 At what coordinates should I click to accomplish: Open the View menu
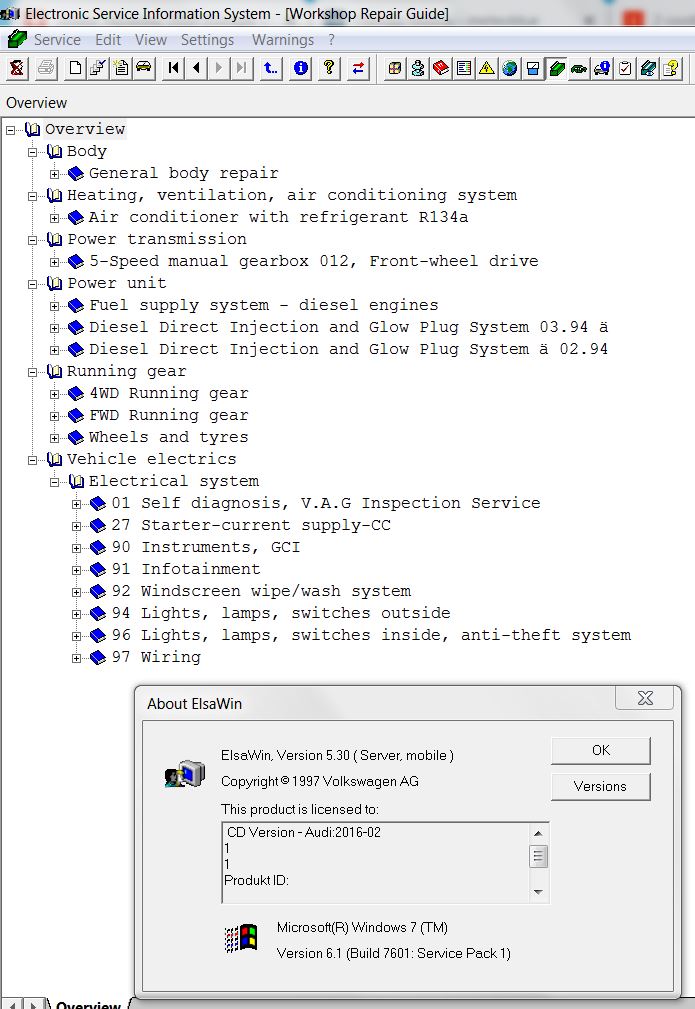(x=151, y=40)
